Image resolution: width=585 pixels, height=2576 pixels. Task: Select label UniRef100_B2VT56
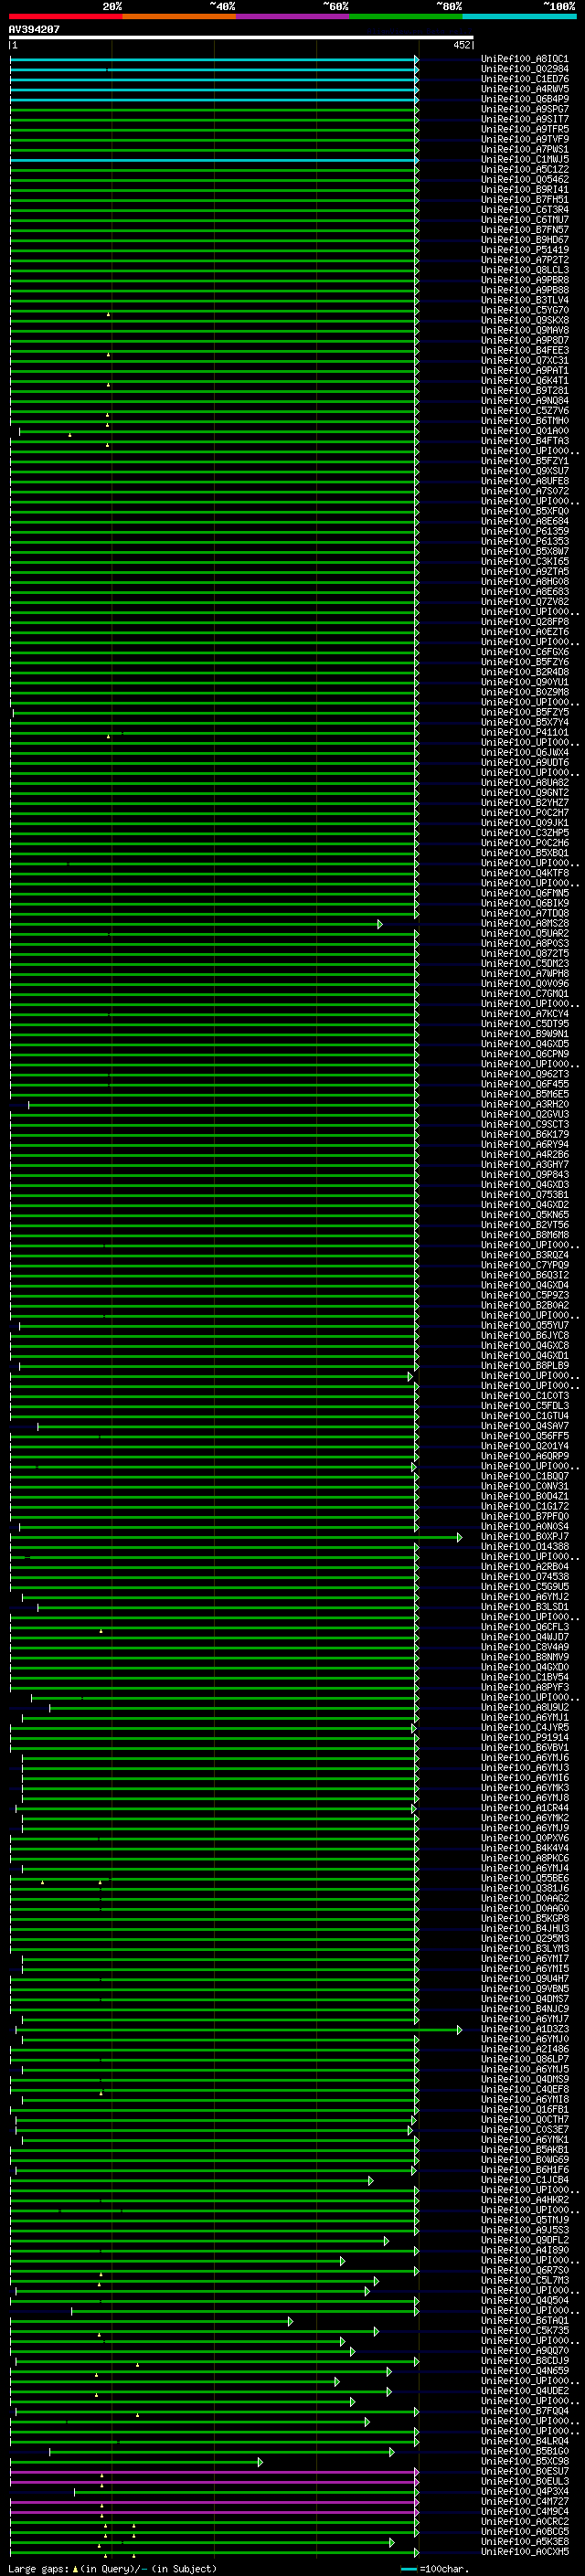pyautogui.click(x=525, y=1225)
